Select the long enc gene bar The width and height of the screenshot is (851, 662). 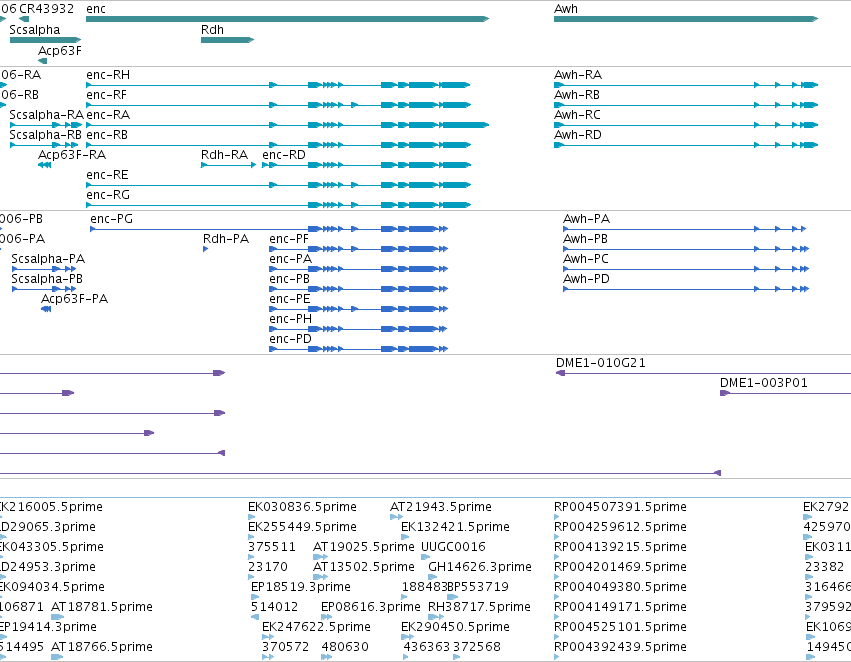click(288, 19)
